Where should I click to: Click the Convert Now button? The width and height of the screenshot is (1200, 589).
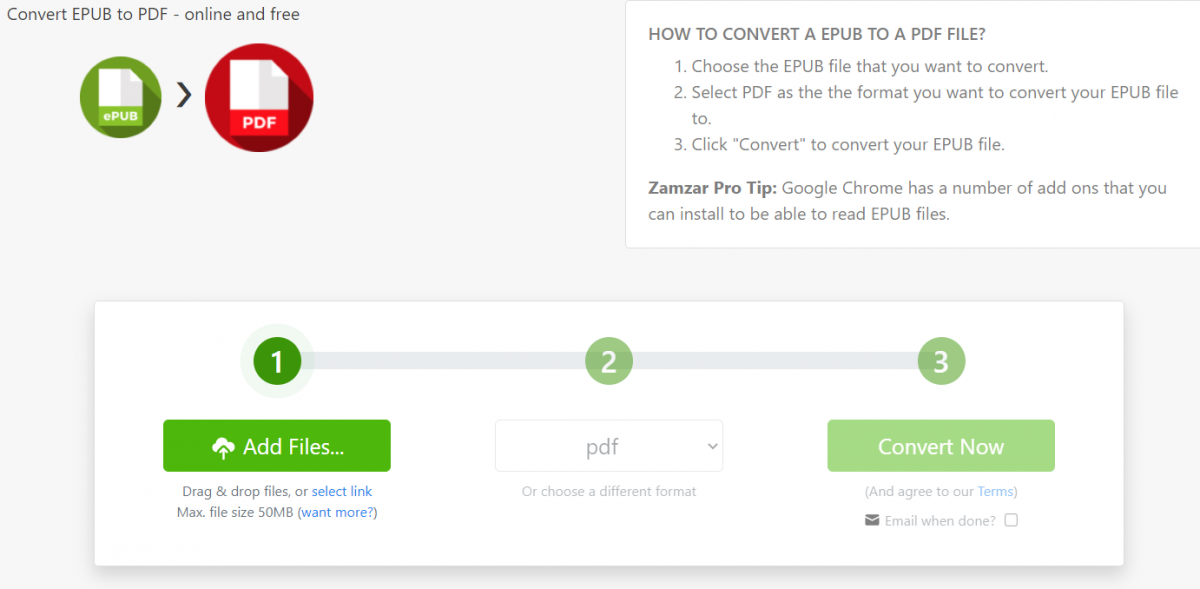[x=941, y=446]
